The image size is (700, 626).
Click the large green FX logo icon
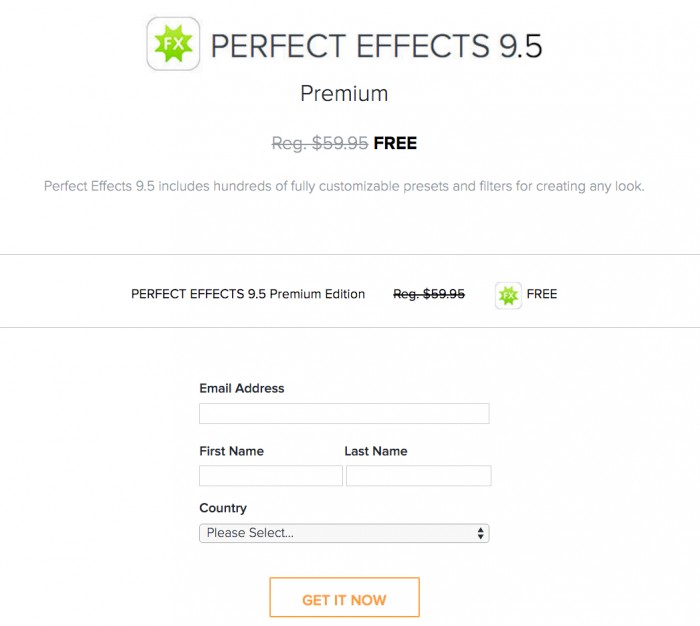click(x=173, y=45)
